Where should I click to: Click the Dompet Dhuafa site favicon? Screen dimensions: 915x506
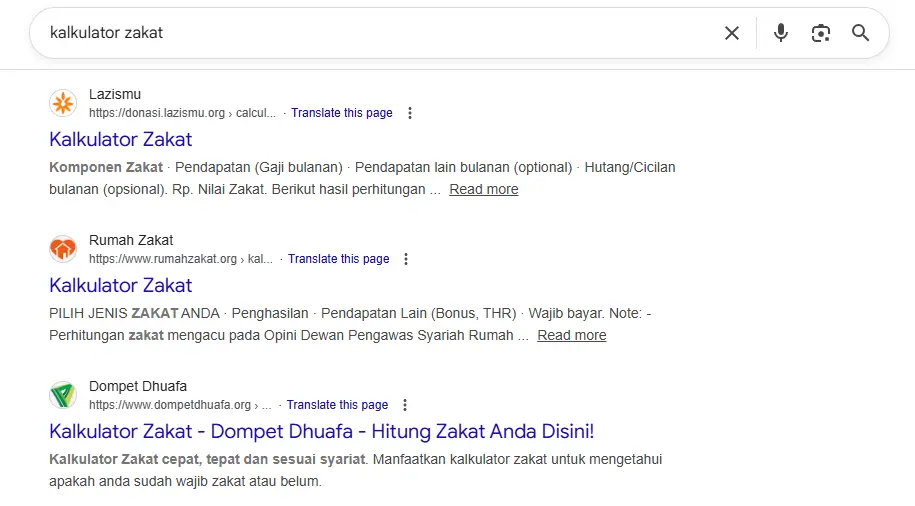63,395
